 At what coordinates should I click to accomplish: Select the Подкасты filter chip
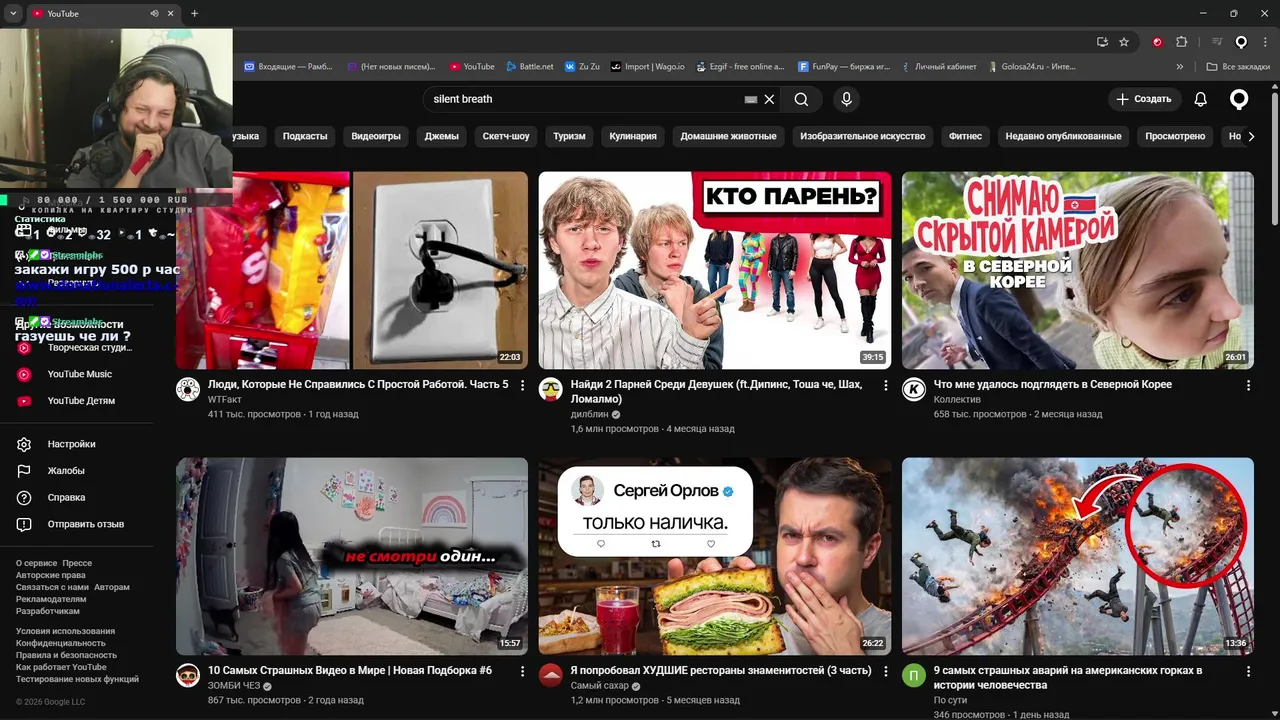click(305, 136)
